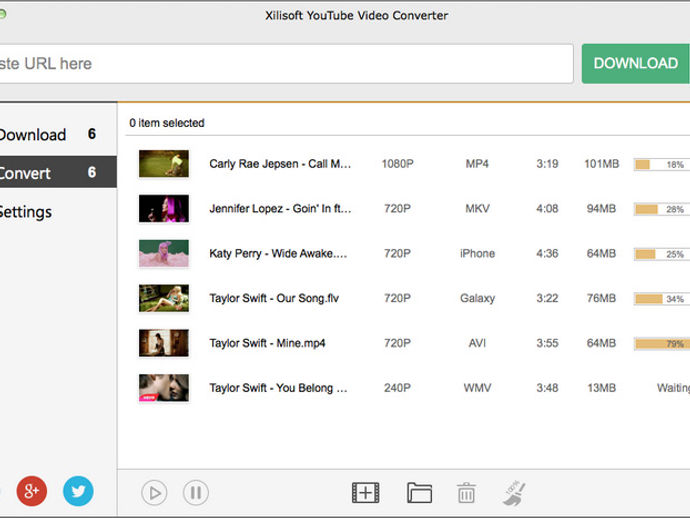This screenshot has width=690, height=518.
Task: Select the Carly Rae Jepsen thumbnail
Action: click(x=164, y=164)
